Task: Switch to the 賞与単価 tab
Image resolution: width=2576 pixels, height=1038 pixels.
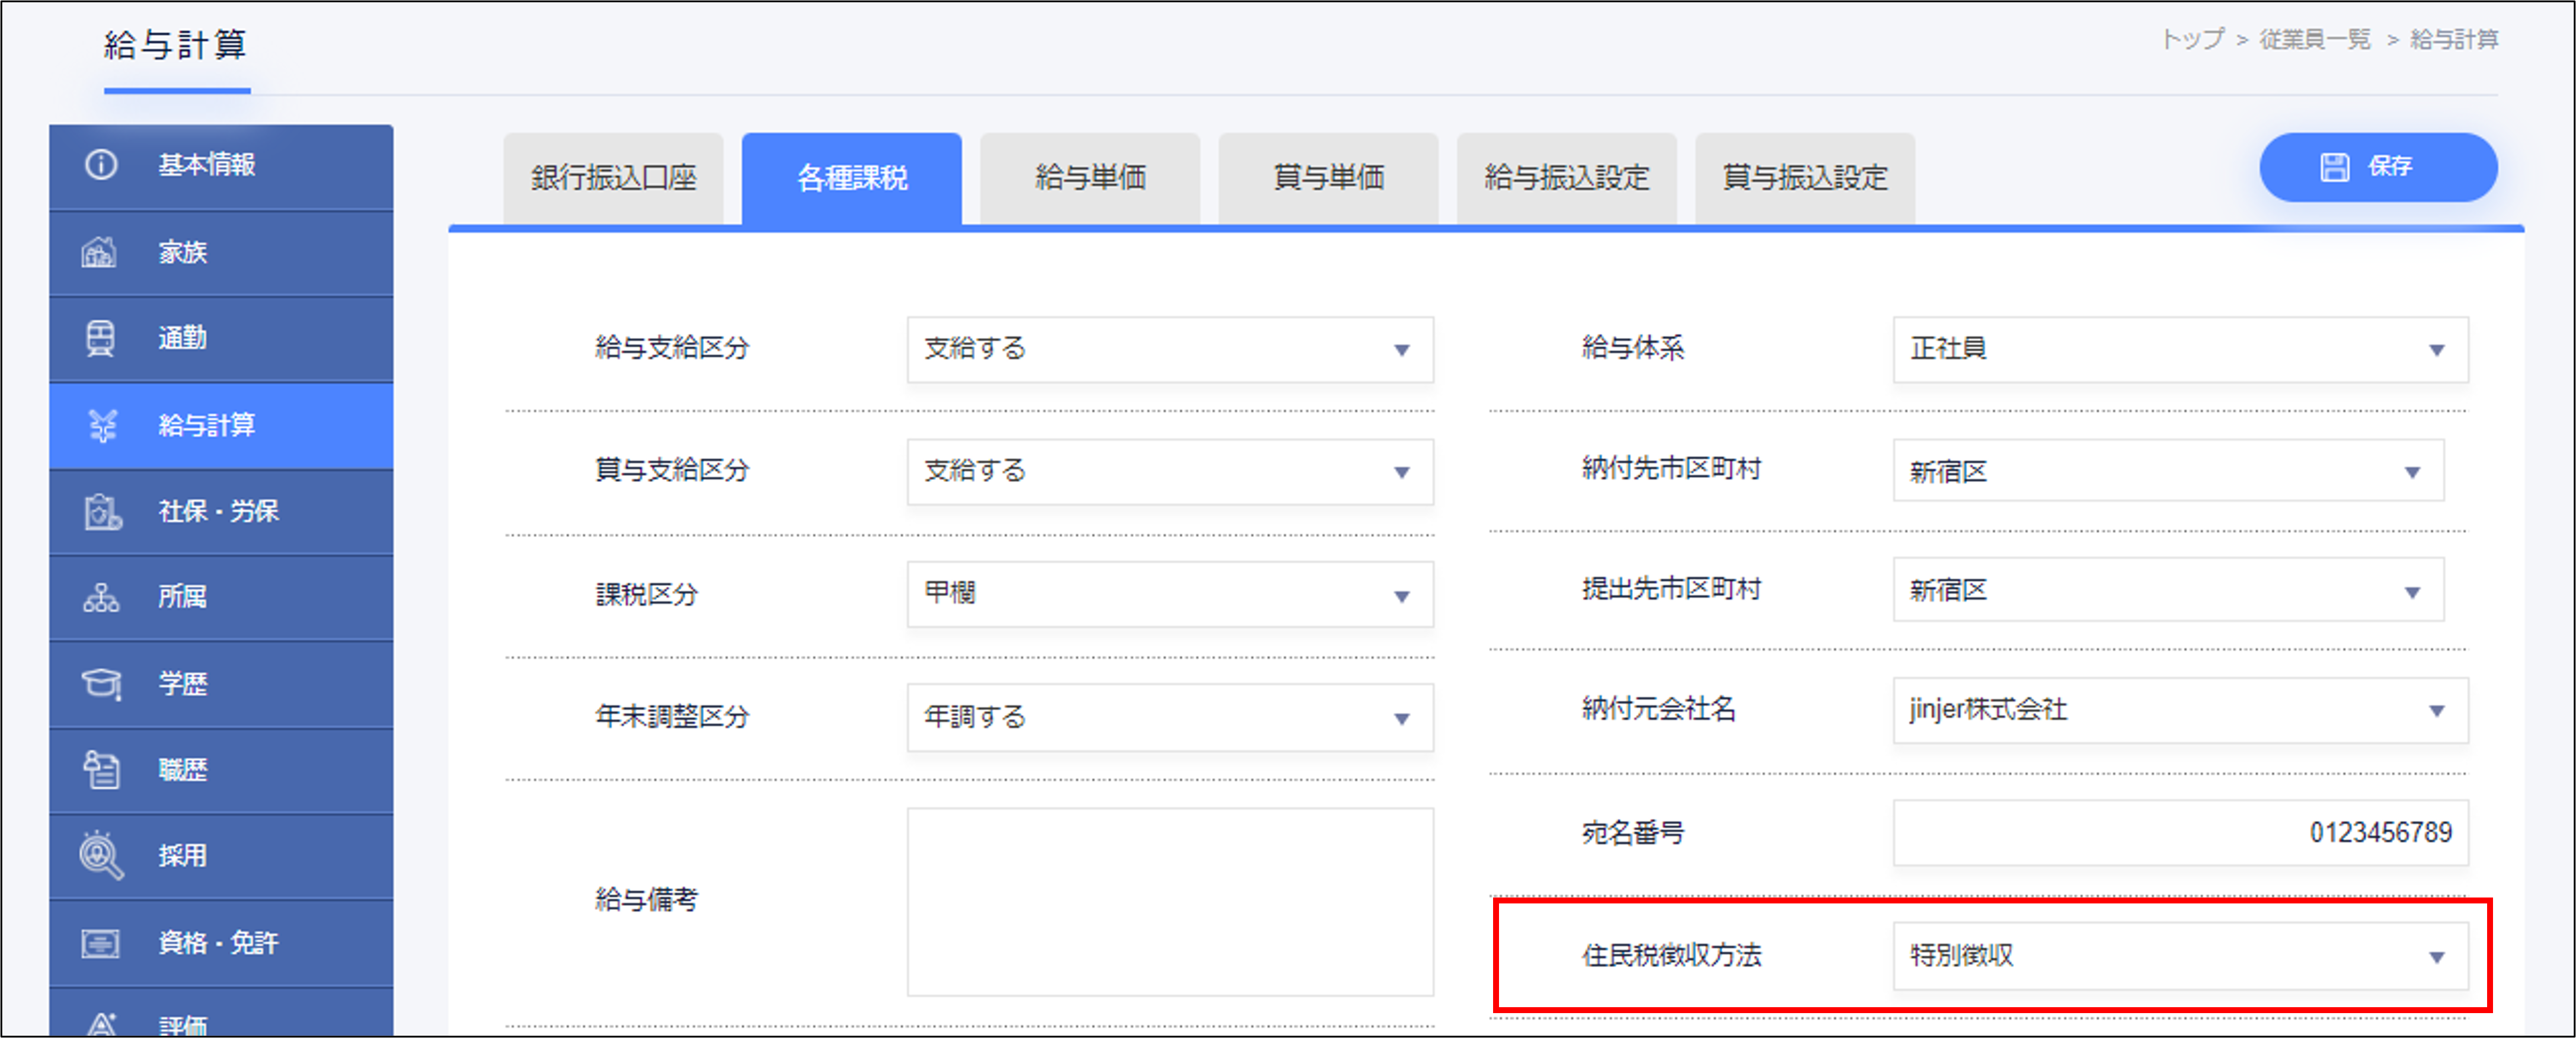Action: [1328, 179]
